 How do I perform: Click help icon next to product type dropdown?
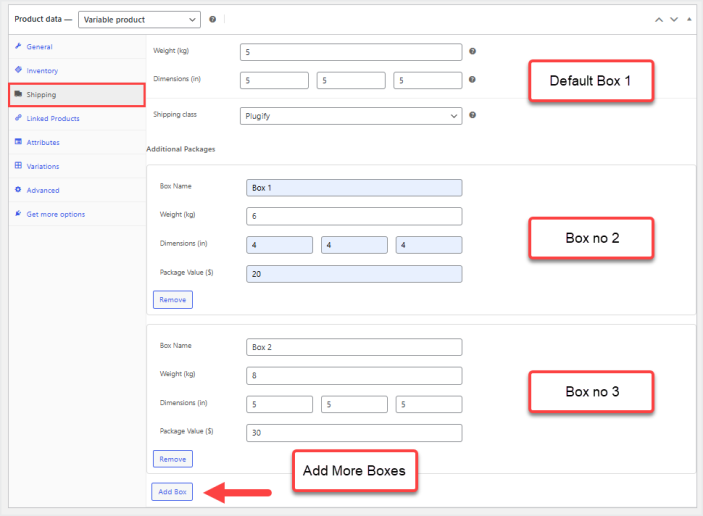213,19
